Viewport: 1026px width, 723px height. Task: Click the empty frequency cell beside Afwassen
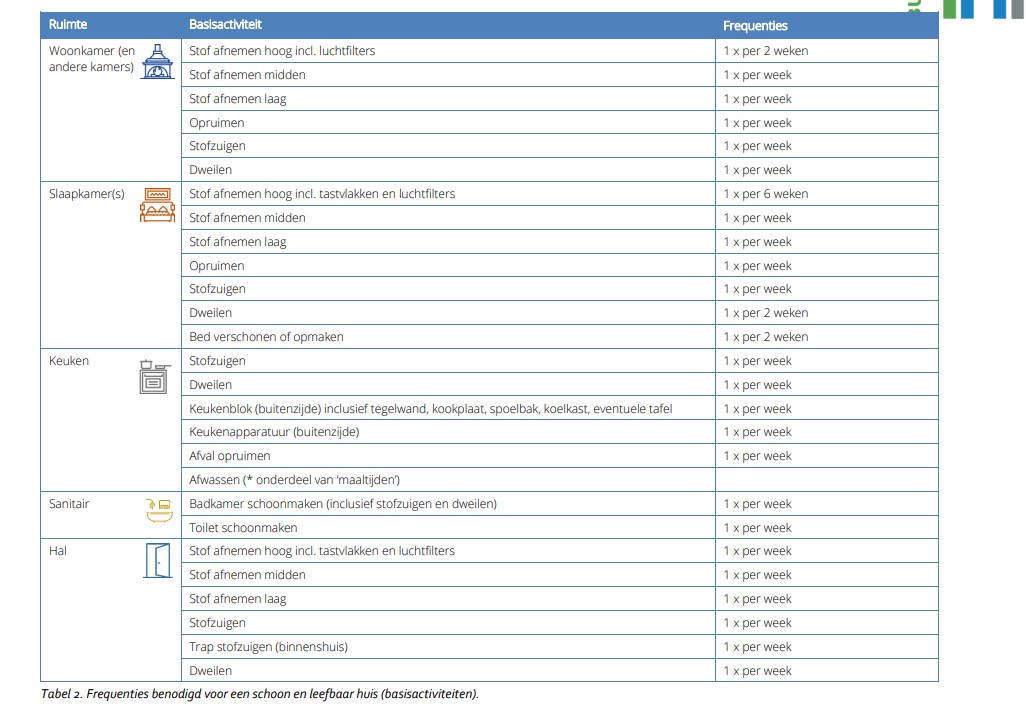coord(826,480)
